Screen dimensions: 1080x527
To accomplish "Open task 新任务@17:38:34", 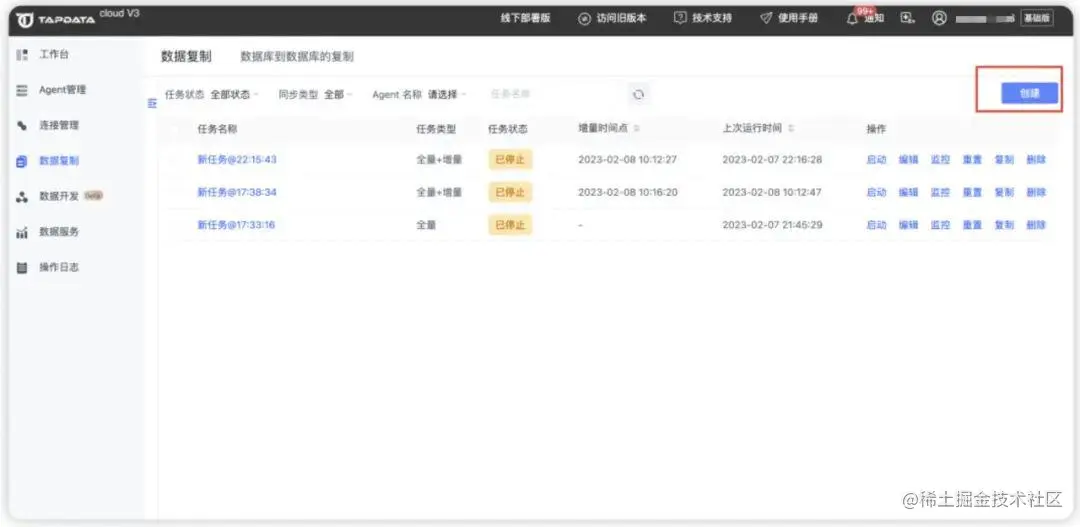I will (x=236, y=192).
